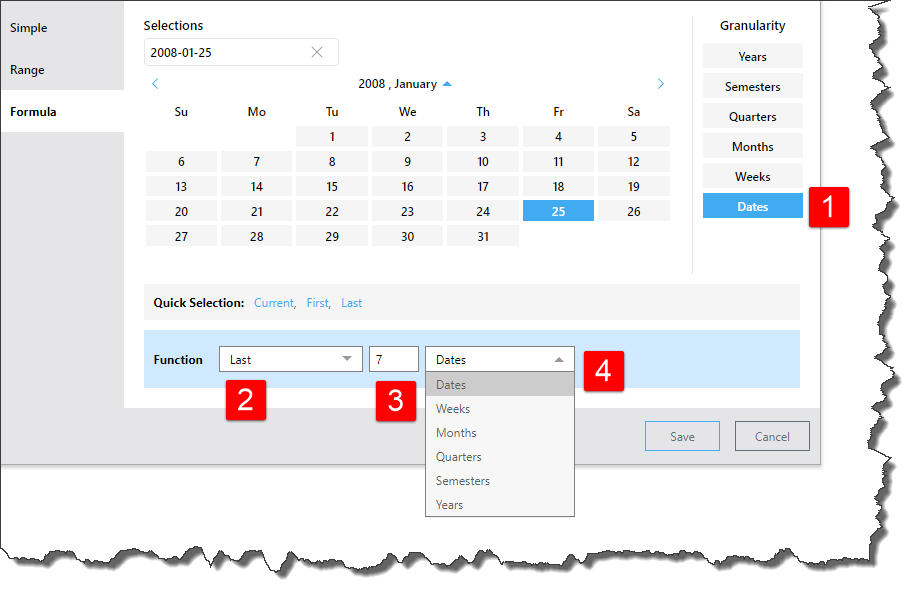Viewport: 916px width, 593px height.
Task: Collapse the Dates unit dropdown
Action: (499, 359)
